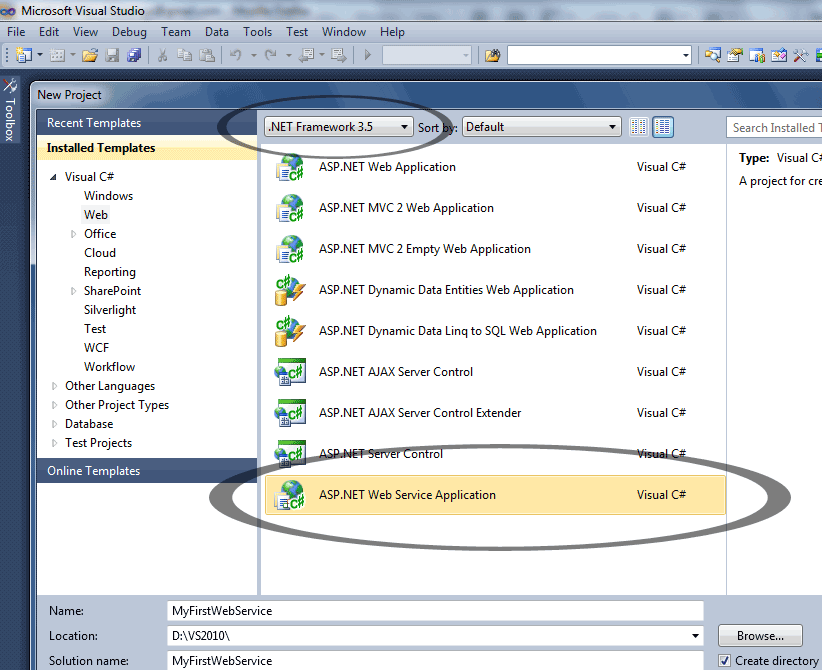Click the Open File folder icon
Viewport: 822px width, 670px height.
[x=90, y=55]
